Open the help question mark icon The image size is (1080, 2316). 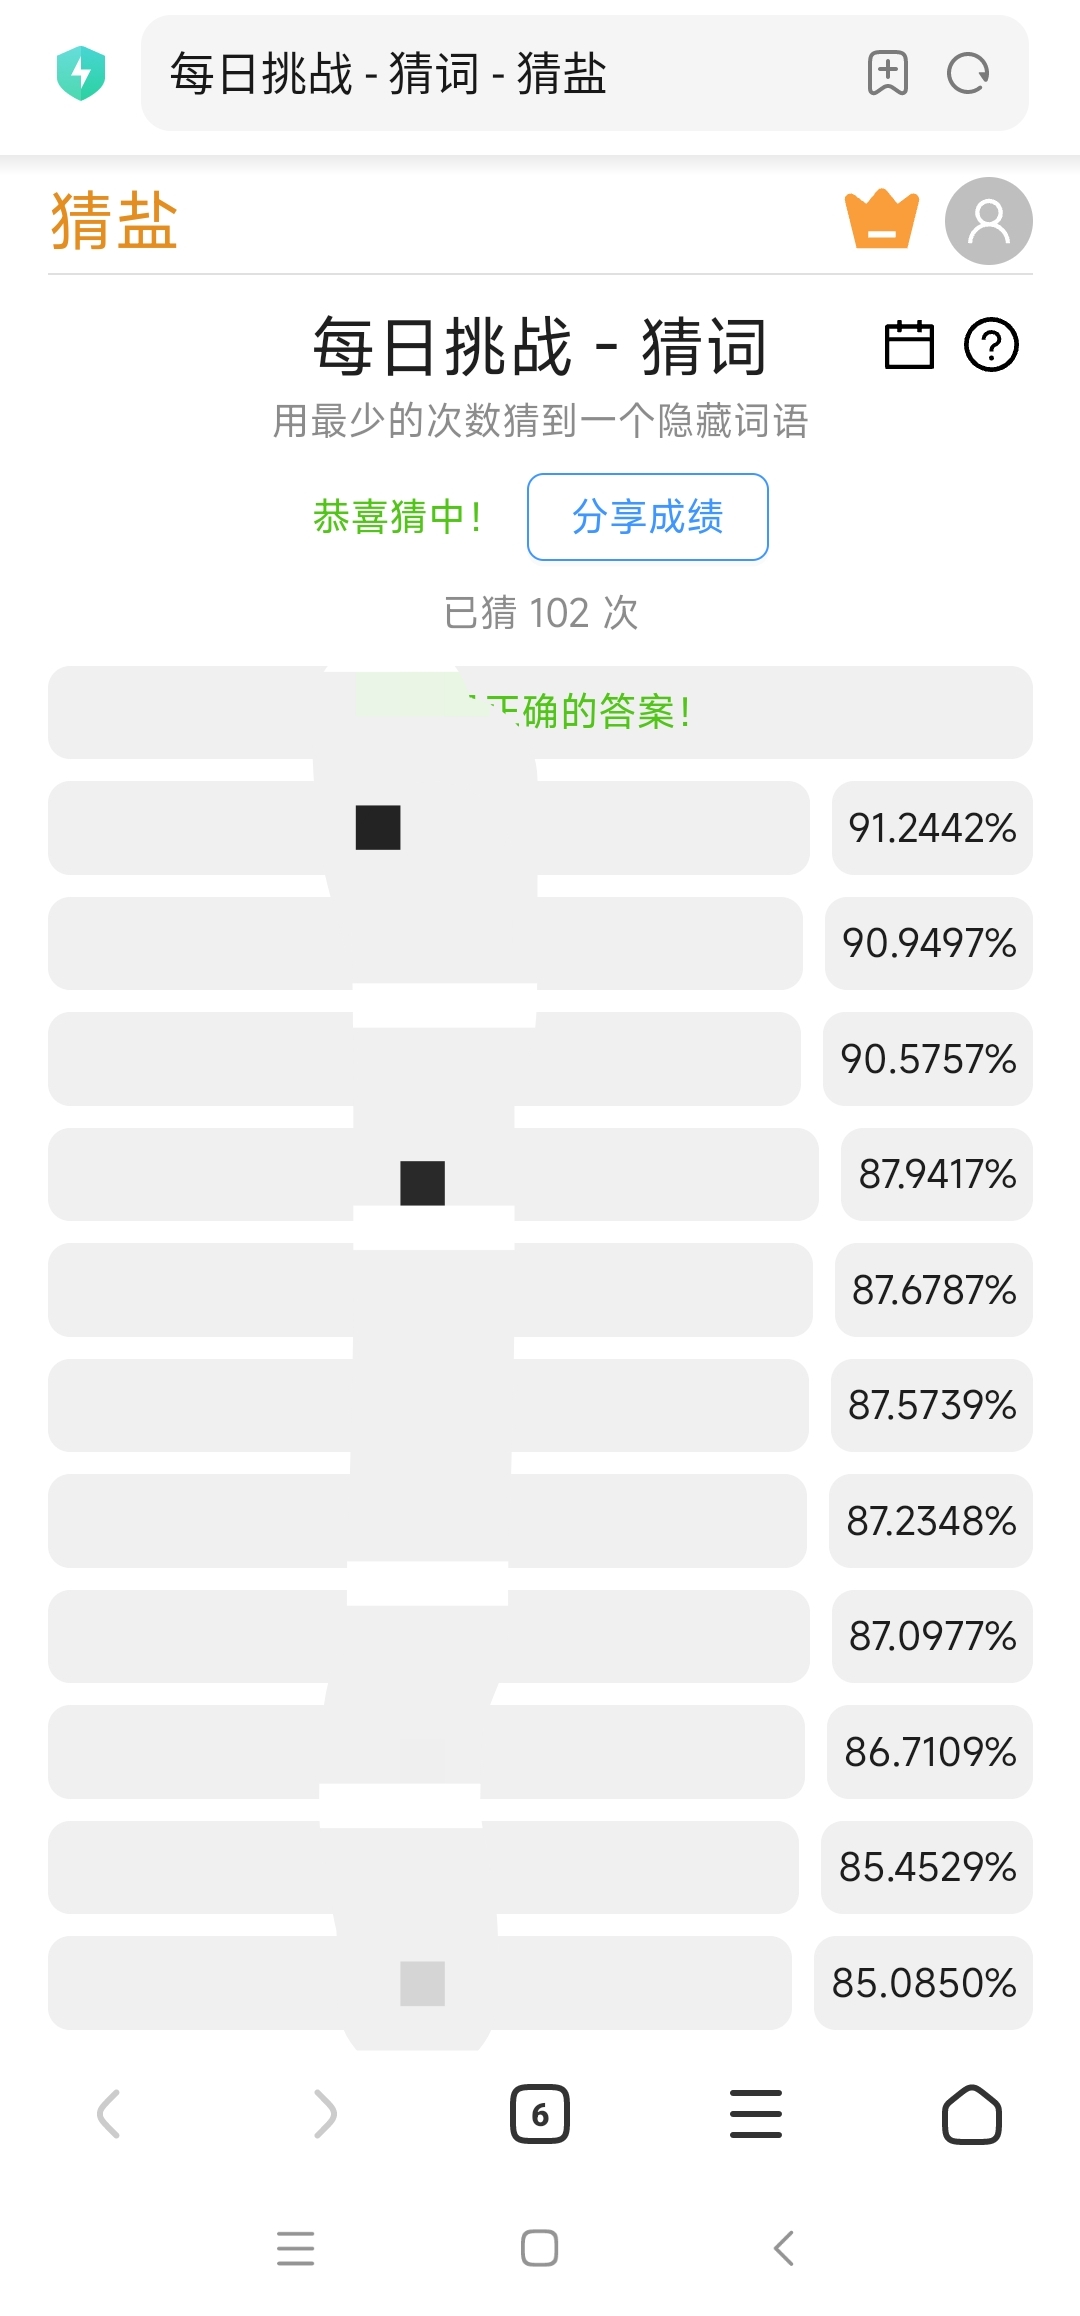(x=990, y=345)
